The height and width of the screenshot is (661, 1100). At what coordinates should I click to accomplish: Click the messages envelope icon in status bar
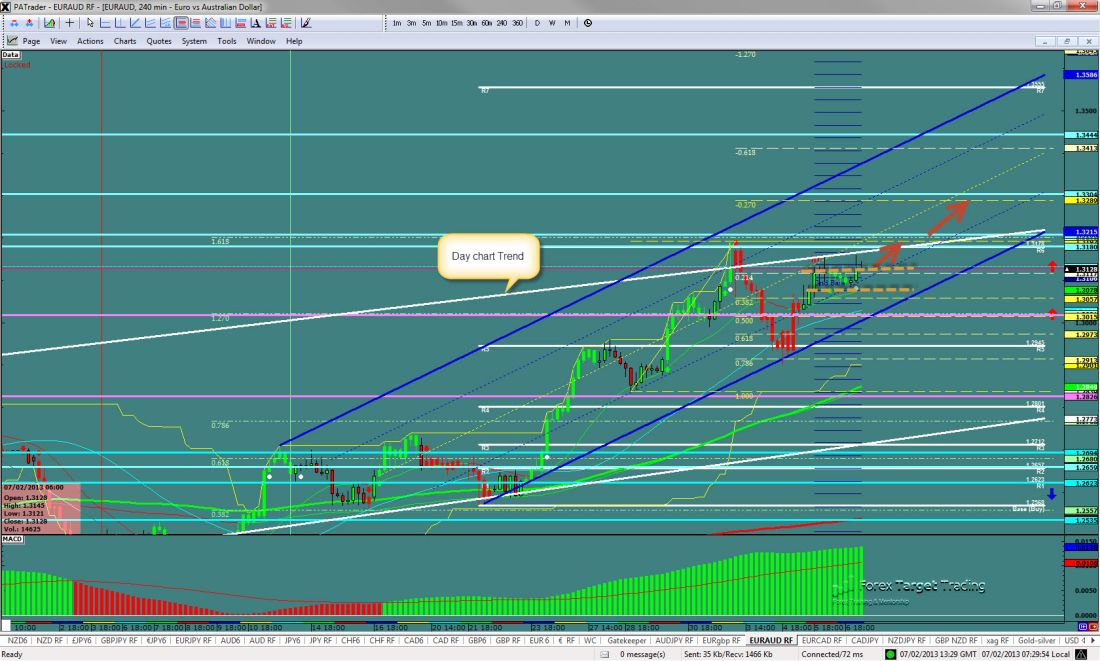click(x=605, y=654)
